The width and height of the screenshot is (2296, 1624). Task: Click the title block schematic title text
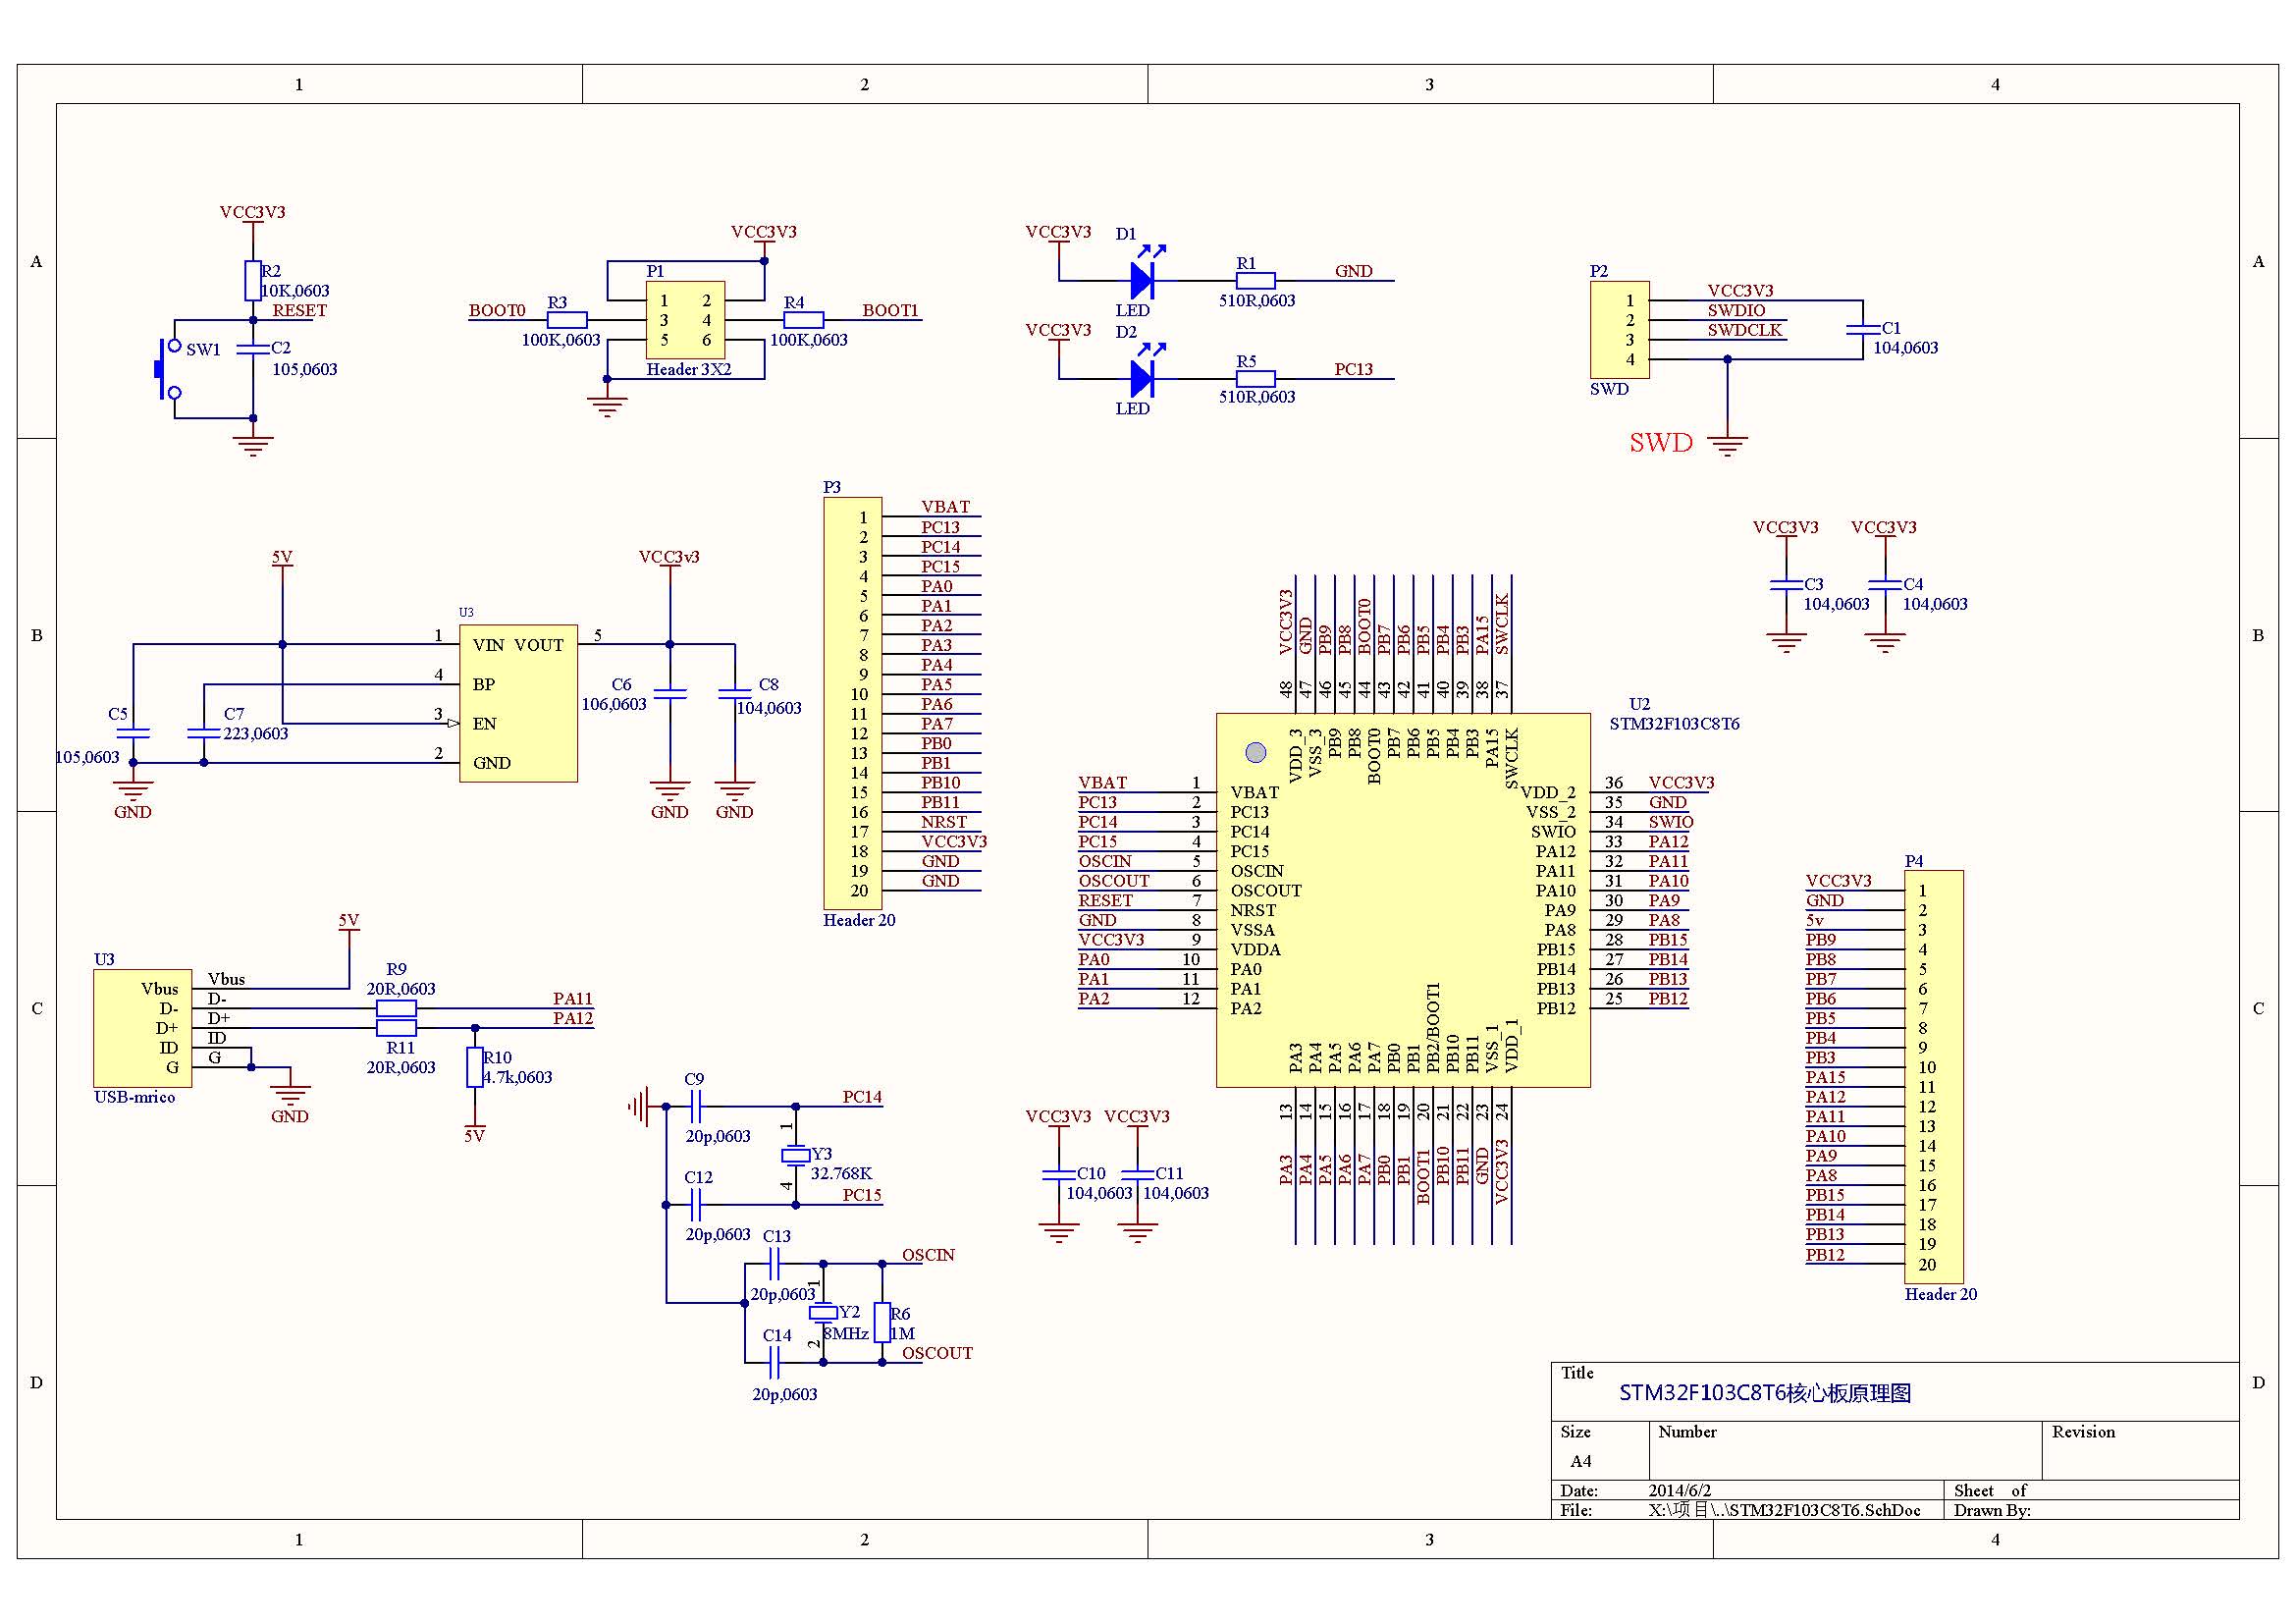tap(1765, 1393)
